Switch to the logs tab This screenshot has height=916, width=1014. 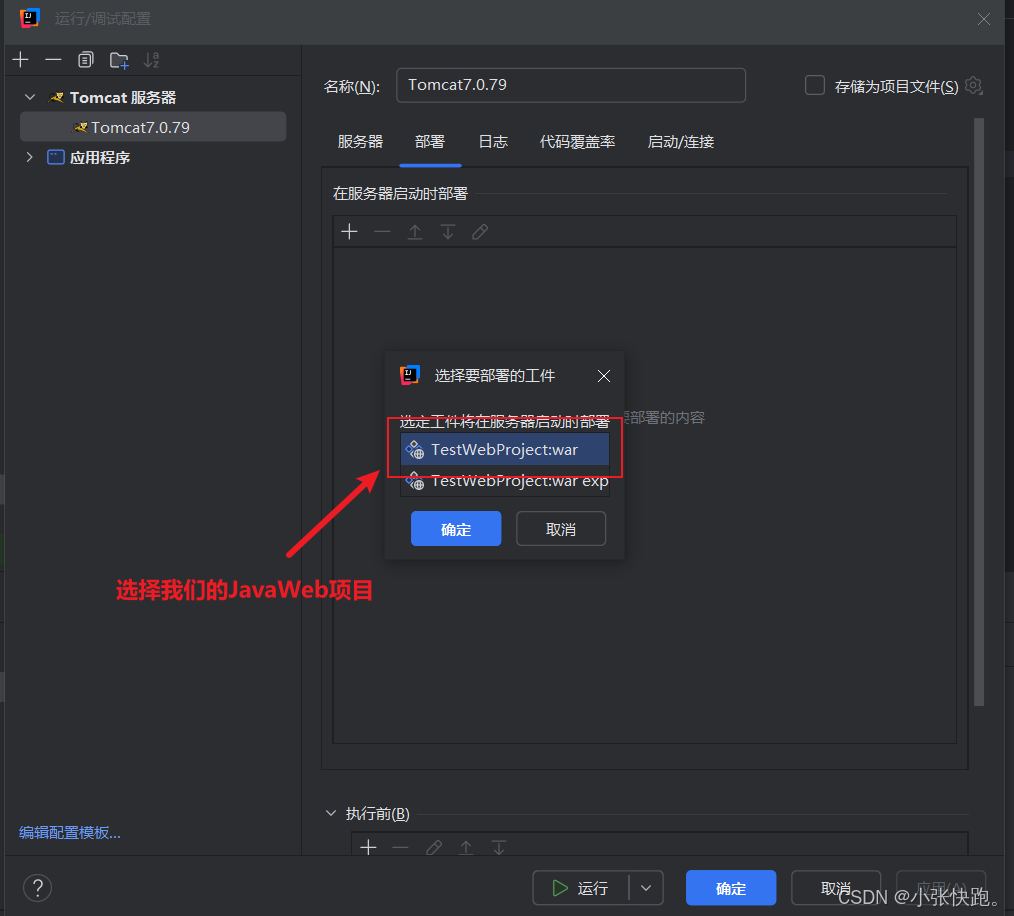(493, 142)
